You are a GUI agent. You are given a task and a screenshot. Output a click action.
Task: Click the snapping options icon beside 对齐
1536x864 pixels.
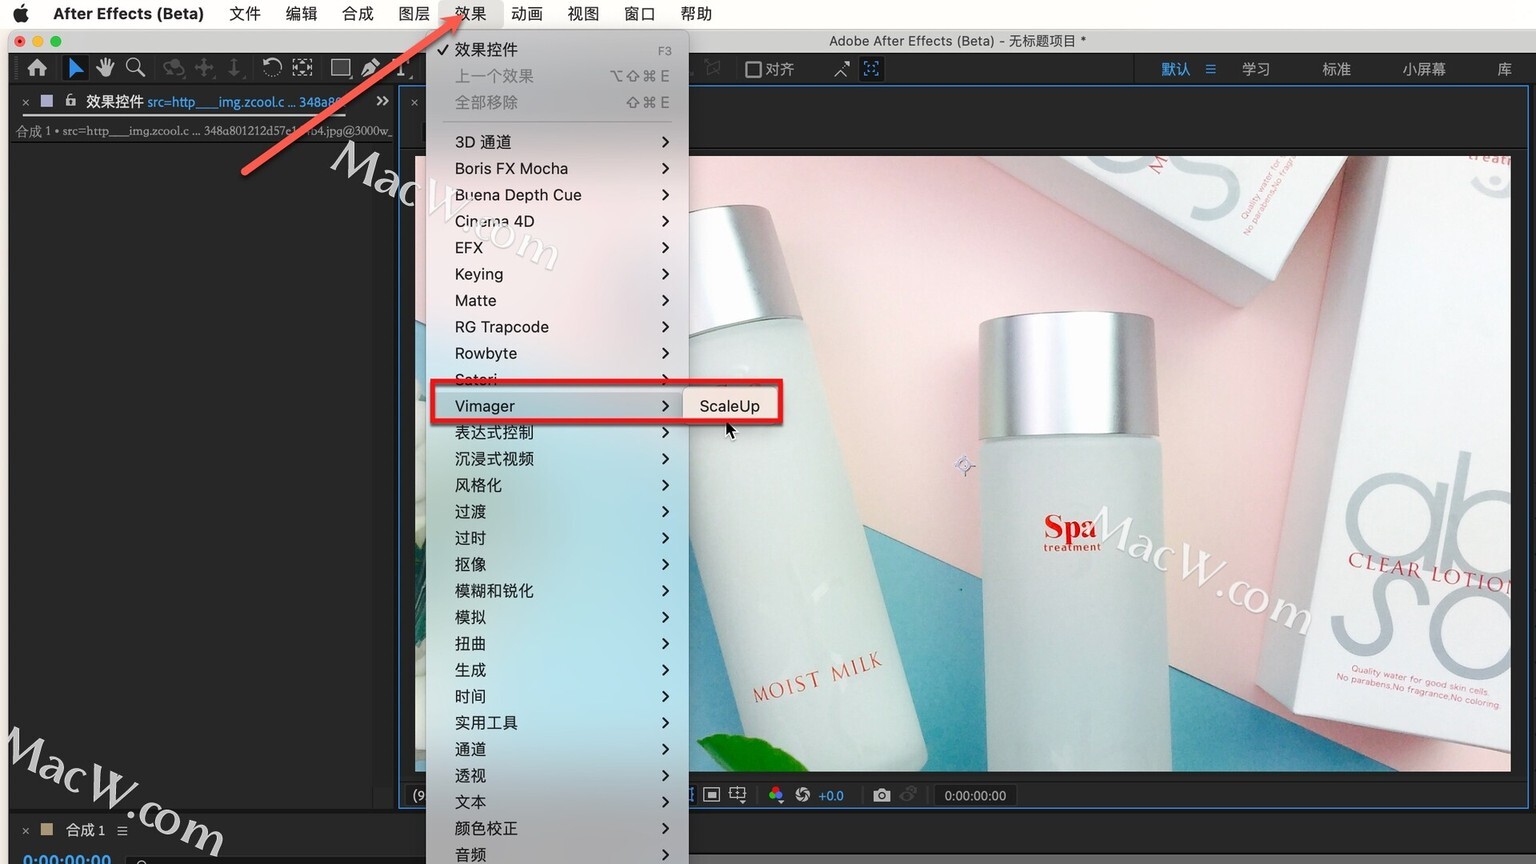pyautogui.click(x=842, y=69)
